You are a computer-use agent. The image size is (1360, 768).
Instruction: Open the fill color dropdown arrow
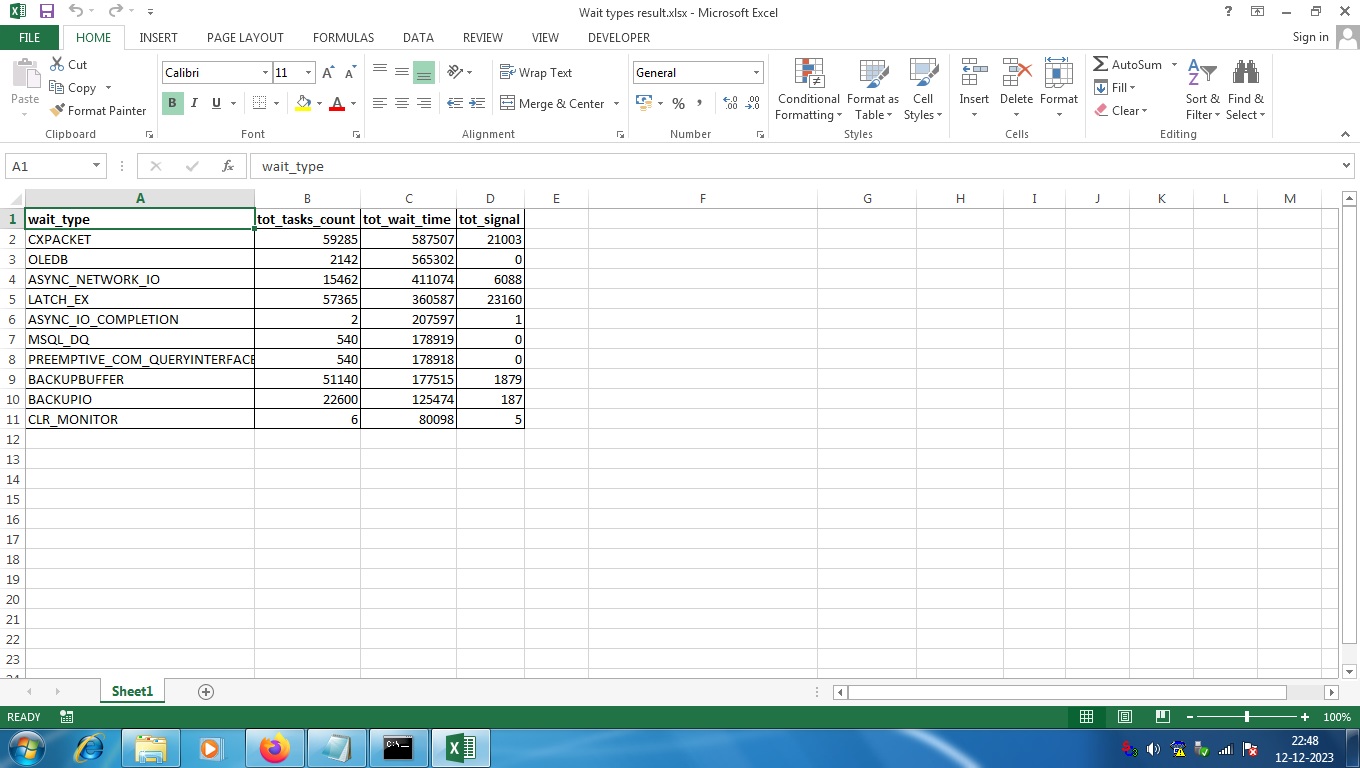pos(319,103)
